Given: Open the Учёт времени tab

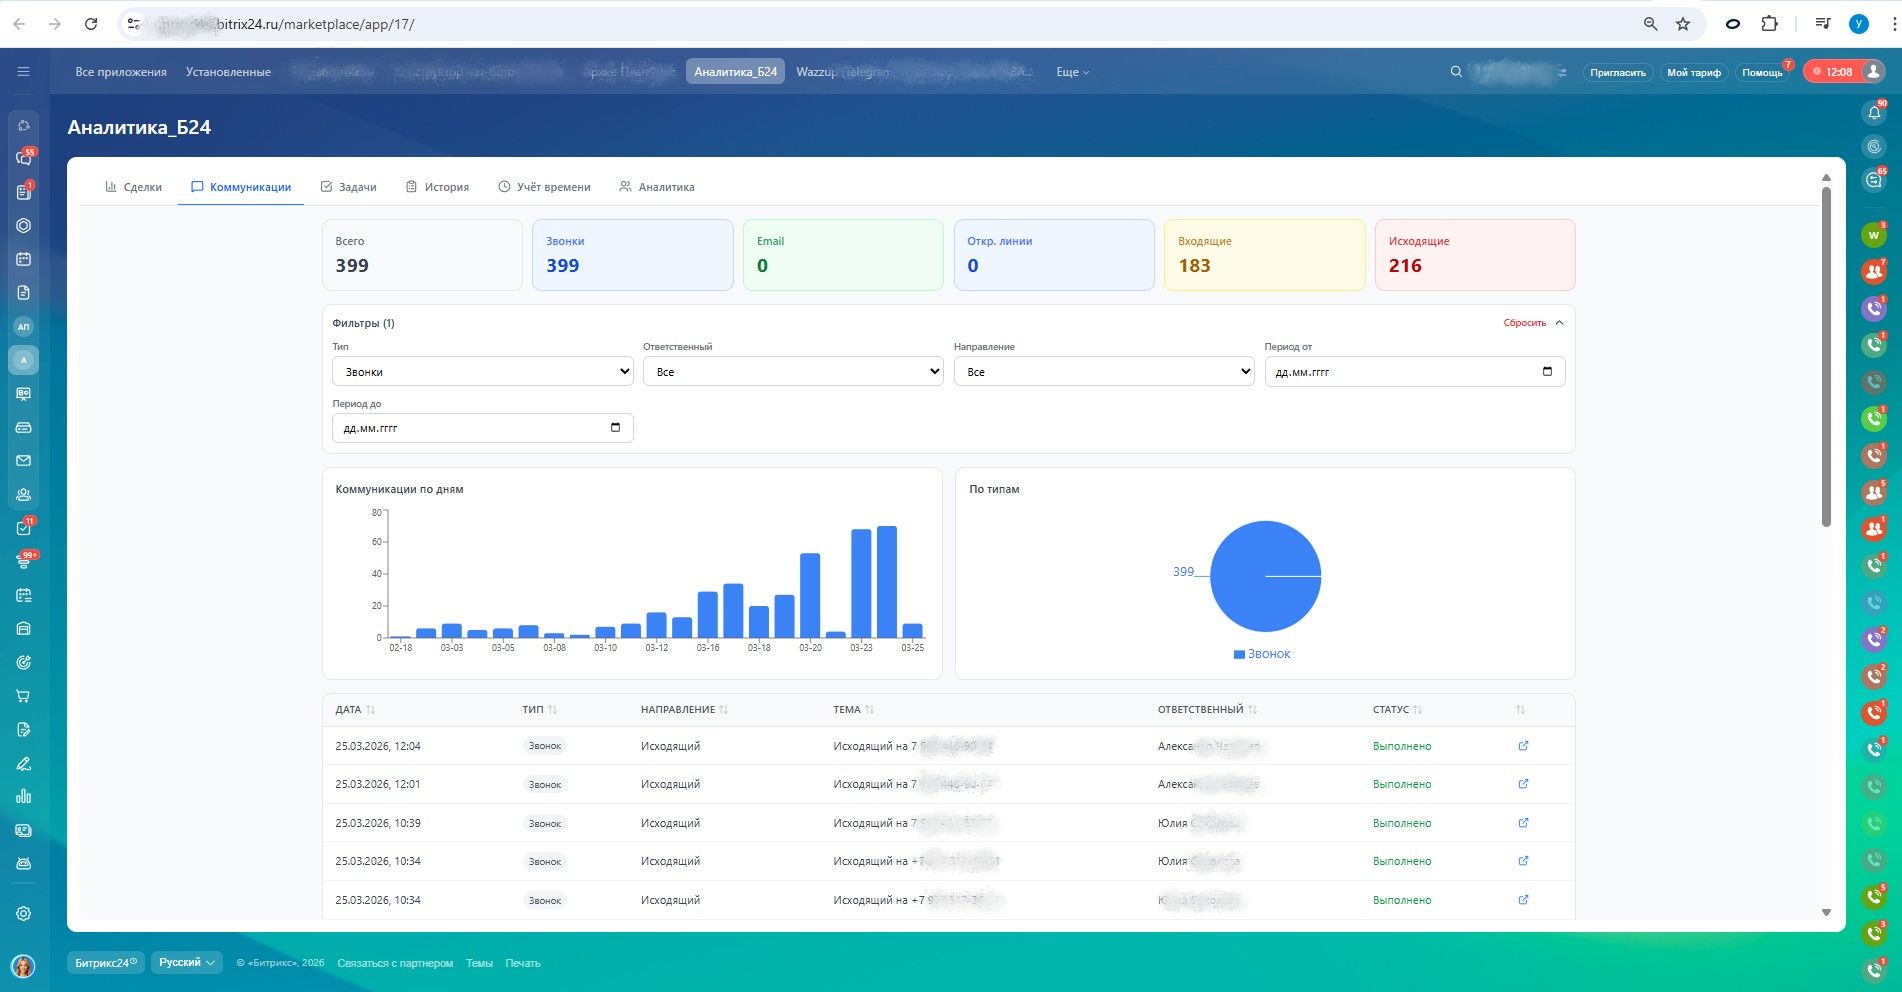Looking at the screenshot, I should click(x=544, y=187).
